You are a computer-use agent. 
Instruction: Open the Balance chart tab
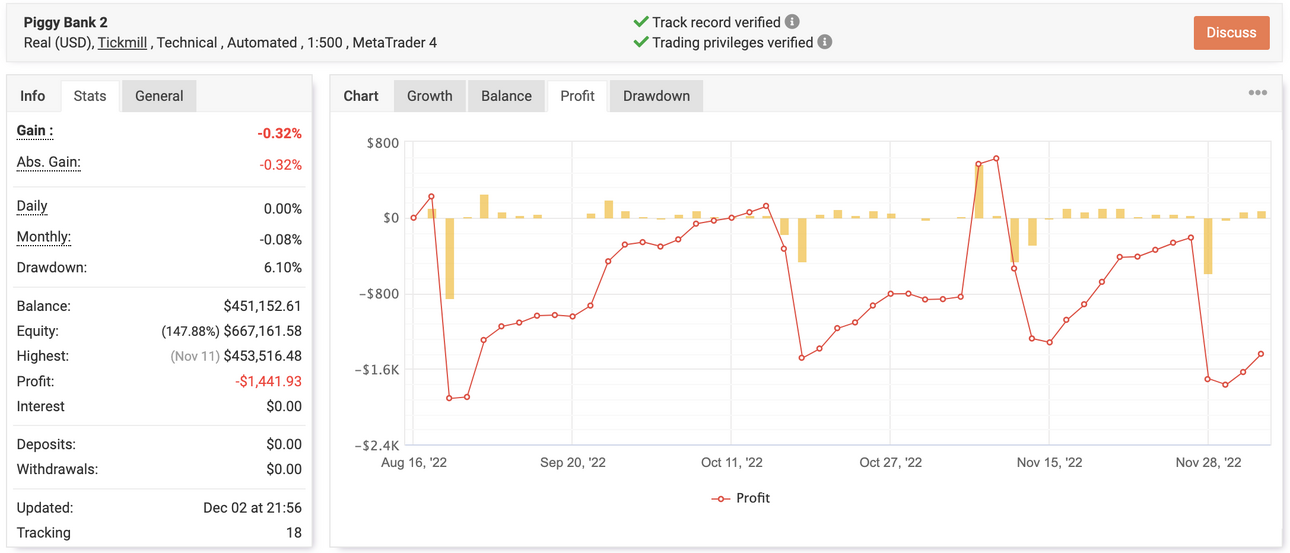click(x=506, y=96)
